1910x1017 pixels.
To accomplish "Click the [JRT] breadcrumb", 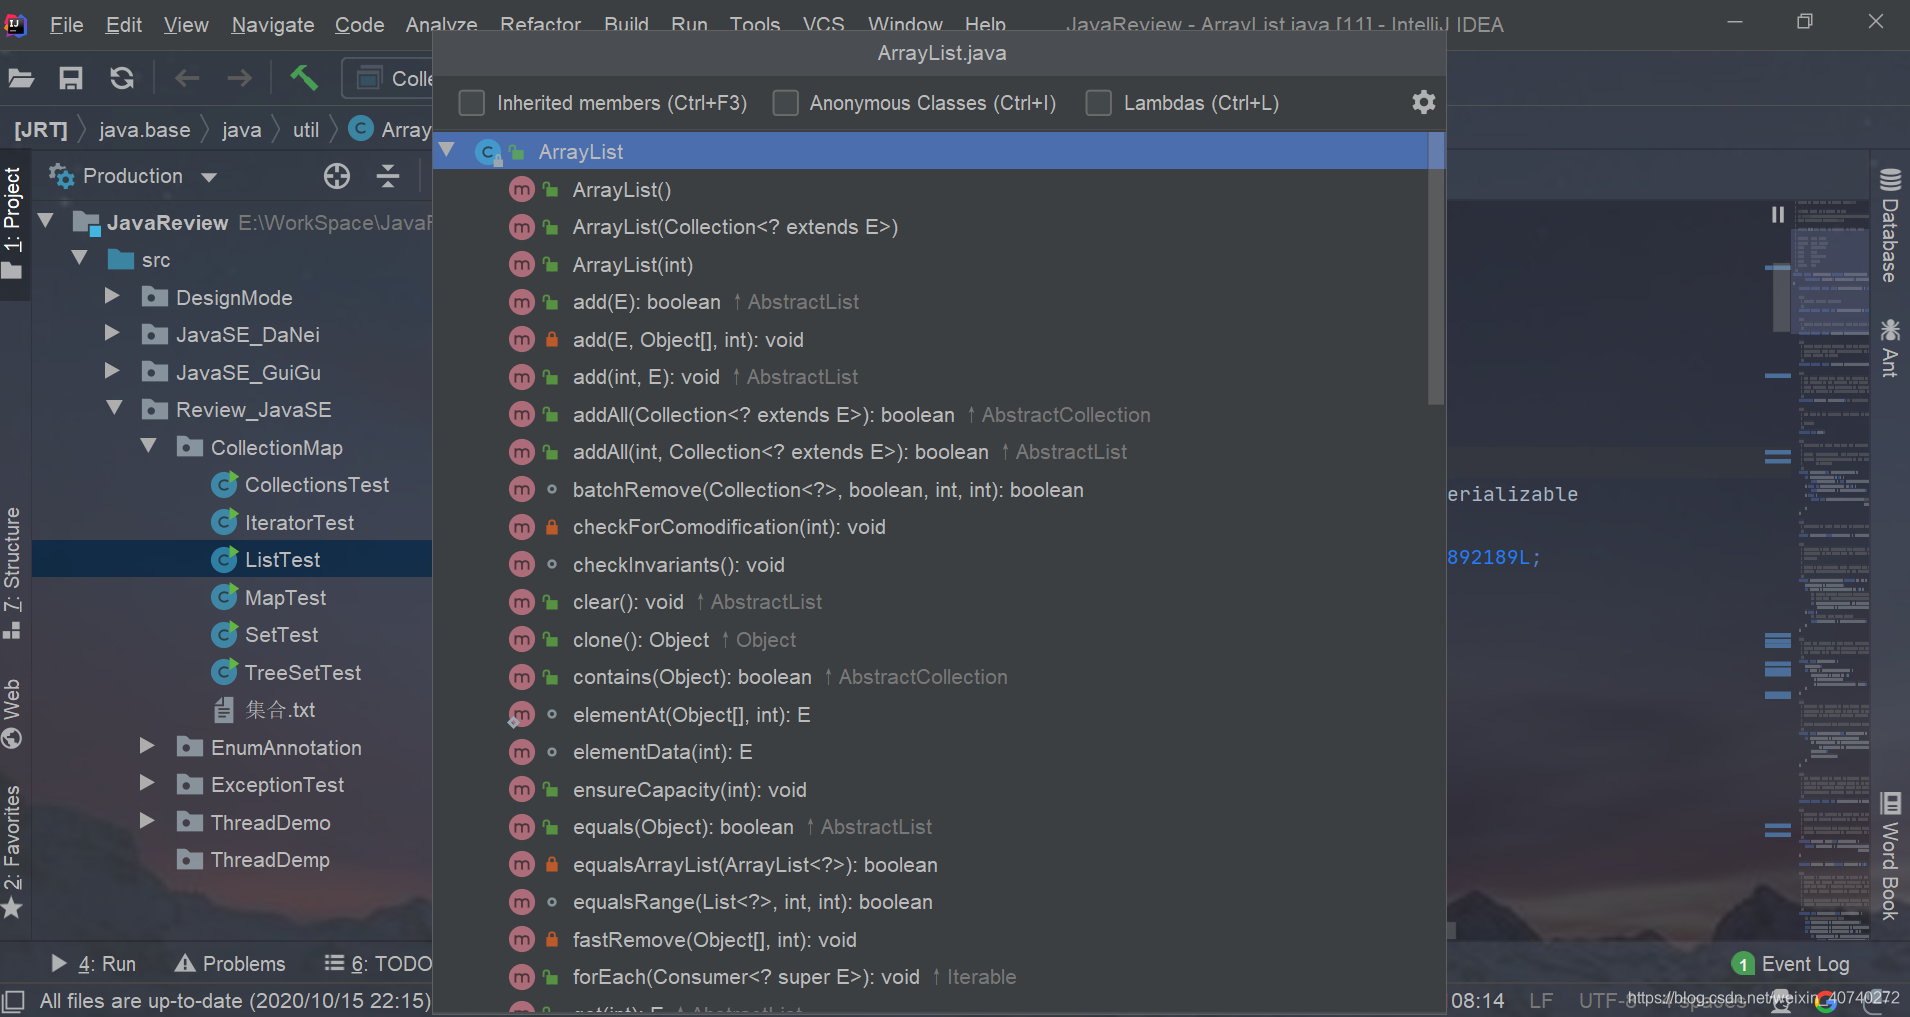I will tap(41, 130).
